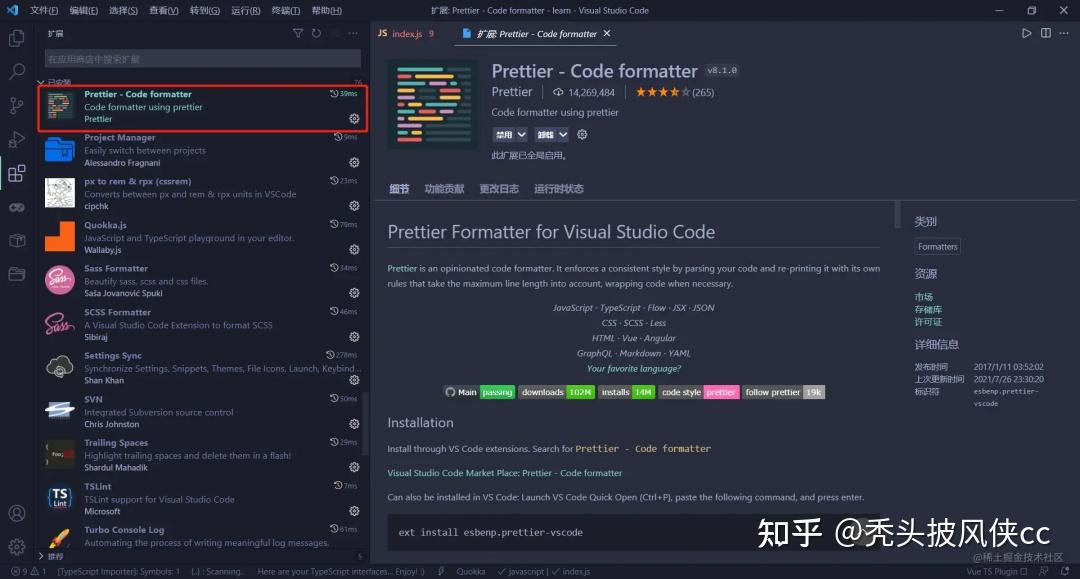
Task: Refresh the extensions list
Action: (316, 33)
